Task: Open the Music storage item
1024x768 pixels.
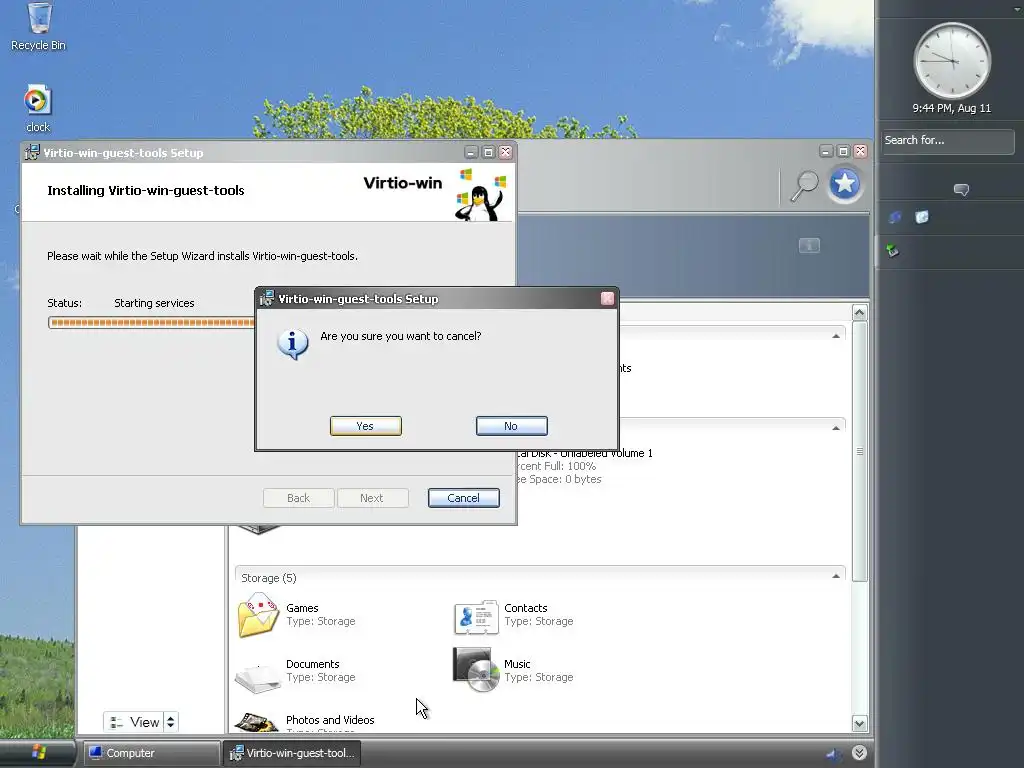Action: [x=514, y=671]
